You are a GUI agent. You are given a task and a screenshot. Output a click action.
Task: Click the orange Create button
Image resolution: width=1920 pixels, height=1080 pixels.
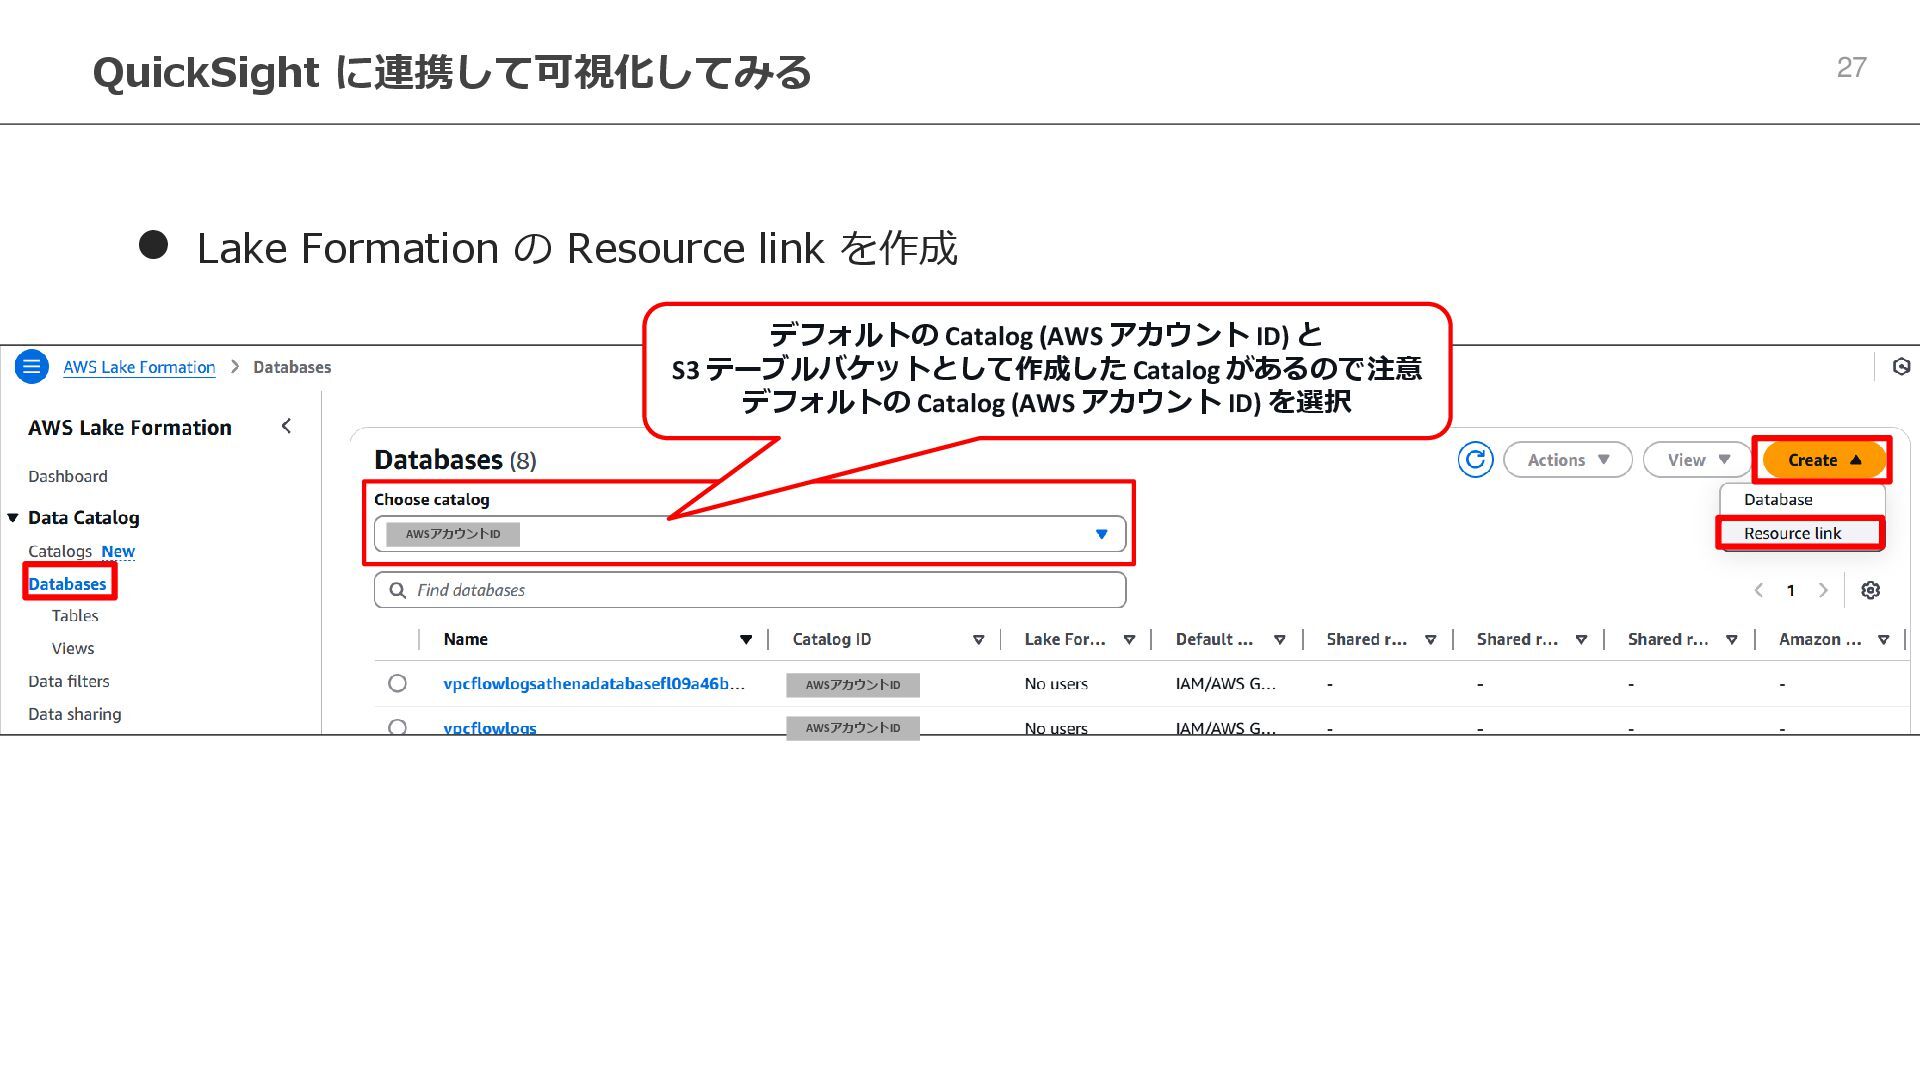pyautogui.click(x=1823, y=460)
